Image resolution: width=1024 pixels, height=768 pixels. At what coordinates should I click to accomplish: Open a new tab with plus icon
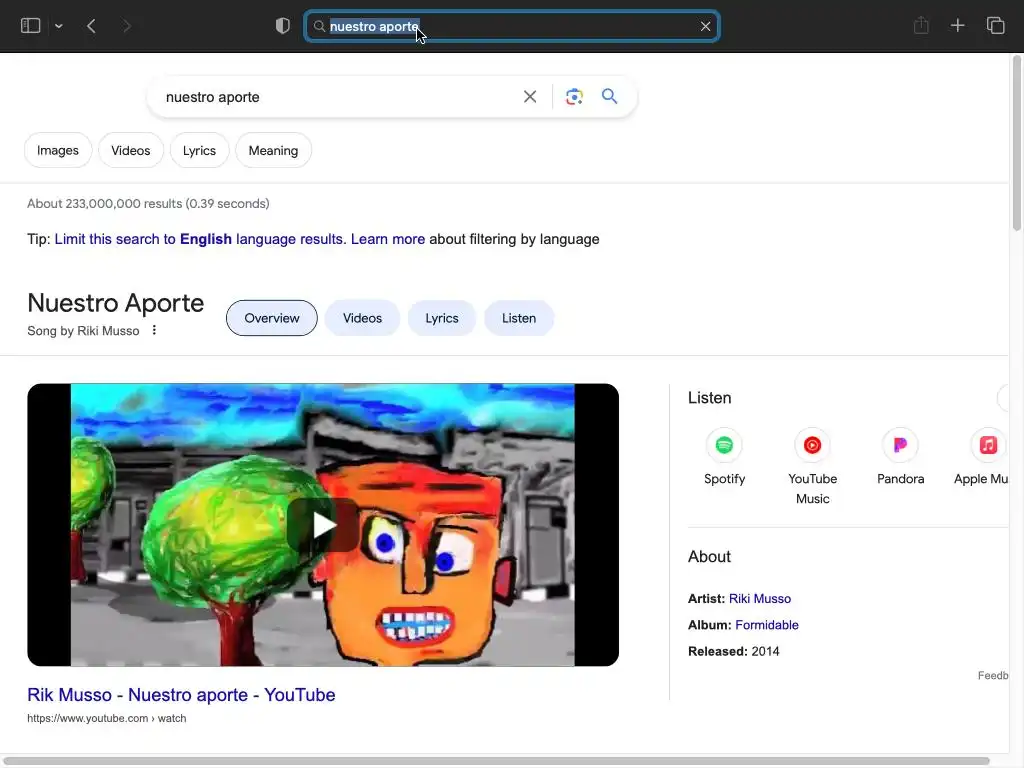(957, 25)
